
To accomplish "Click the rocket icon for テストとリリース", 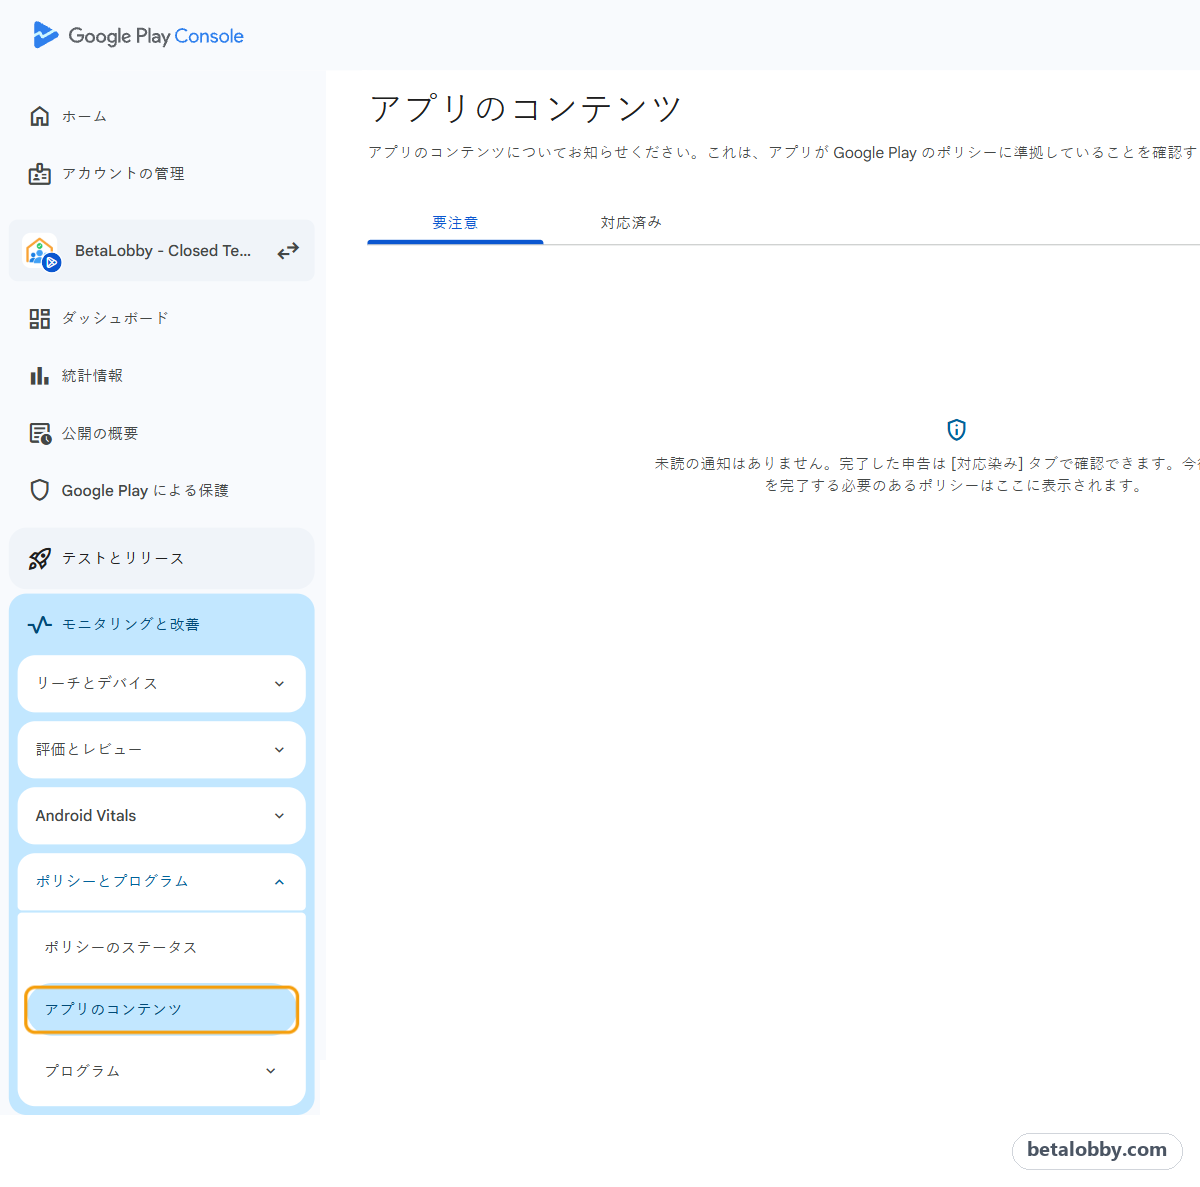I will tap(40, 558).
